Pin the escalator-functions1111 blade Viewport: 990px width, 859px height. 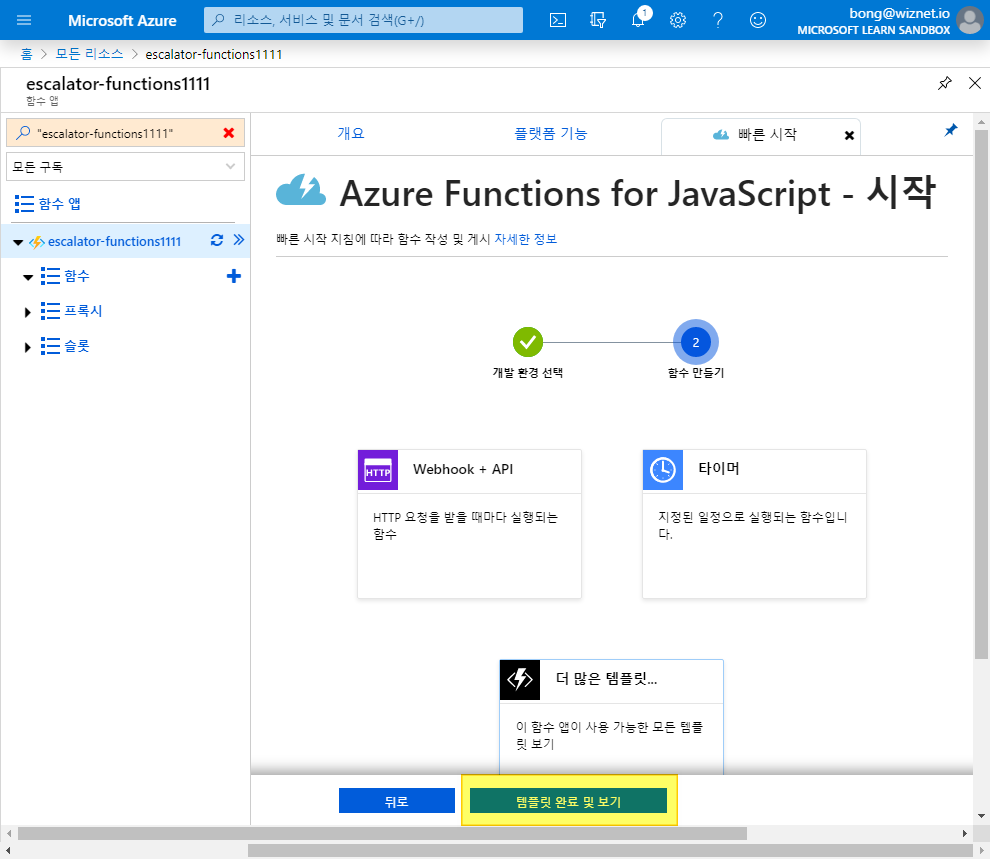pyautogui.click(x=945, y=83)
